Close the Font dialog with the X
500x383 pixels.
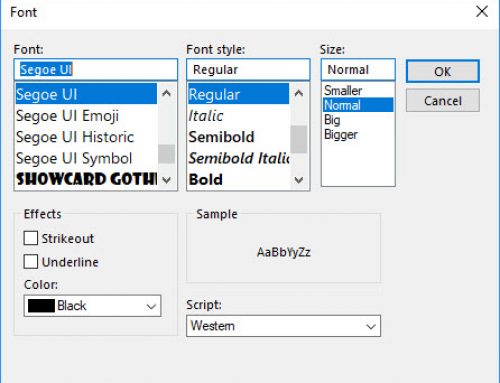tap(482, 12)
